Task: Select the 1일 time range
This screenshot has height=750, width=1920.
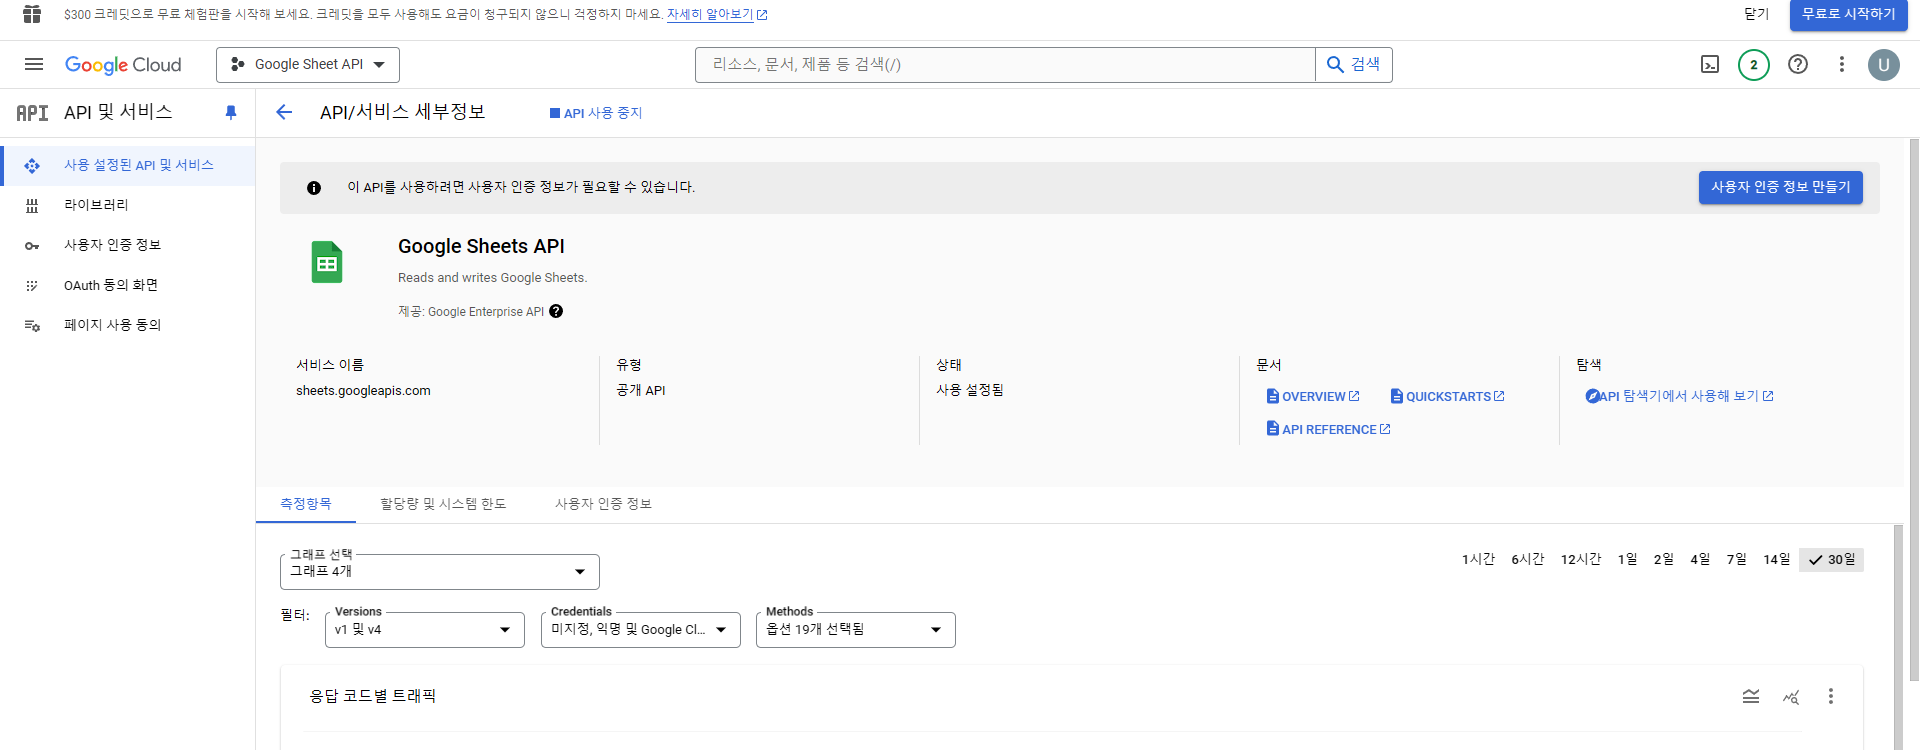Action: pyautogui.click(x=1628, y=559)
